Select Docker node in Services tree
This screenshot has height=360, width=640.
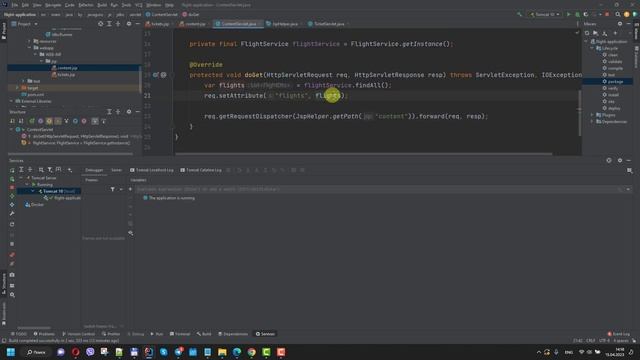tap(34, 204)
